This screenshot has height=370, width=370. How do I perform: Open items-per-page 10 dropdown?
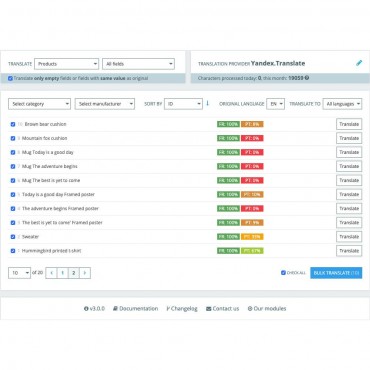click(19, 273)
